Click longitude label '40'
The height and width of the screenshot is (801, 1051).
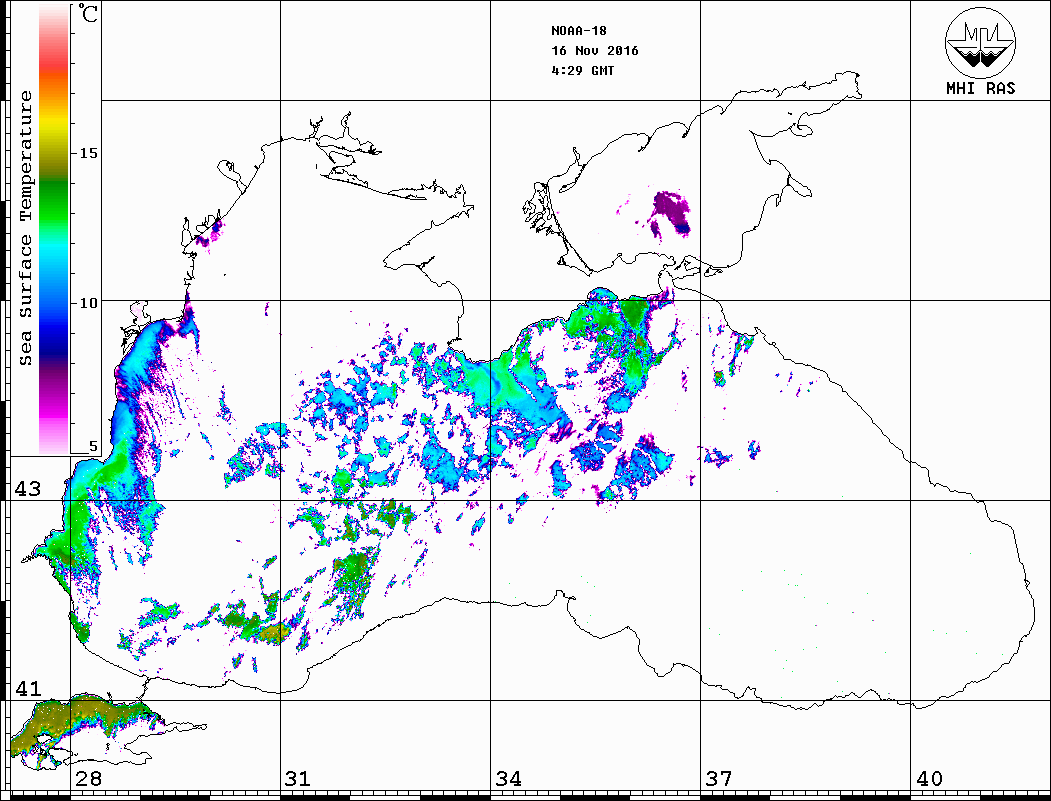(x=929, y=779)
